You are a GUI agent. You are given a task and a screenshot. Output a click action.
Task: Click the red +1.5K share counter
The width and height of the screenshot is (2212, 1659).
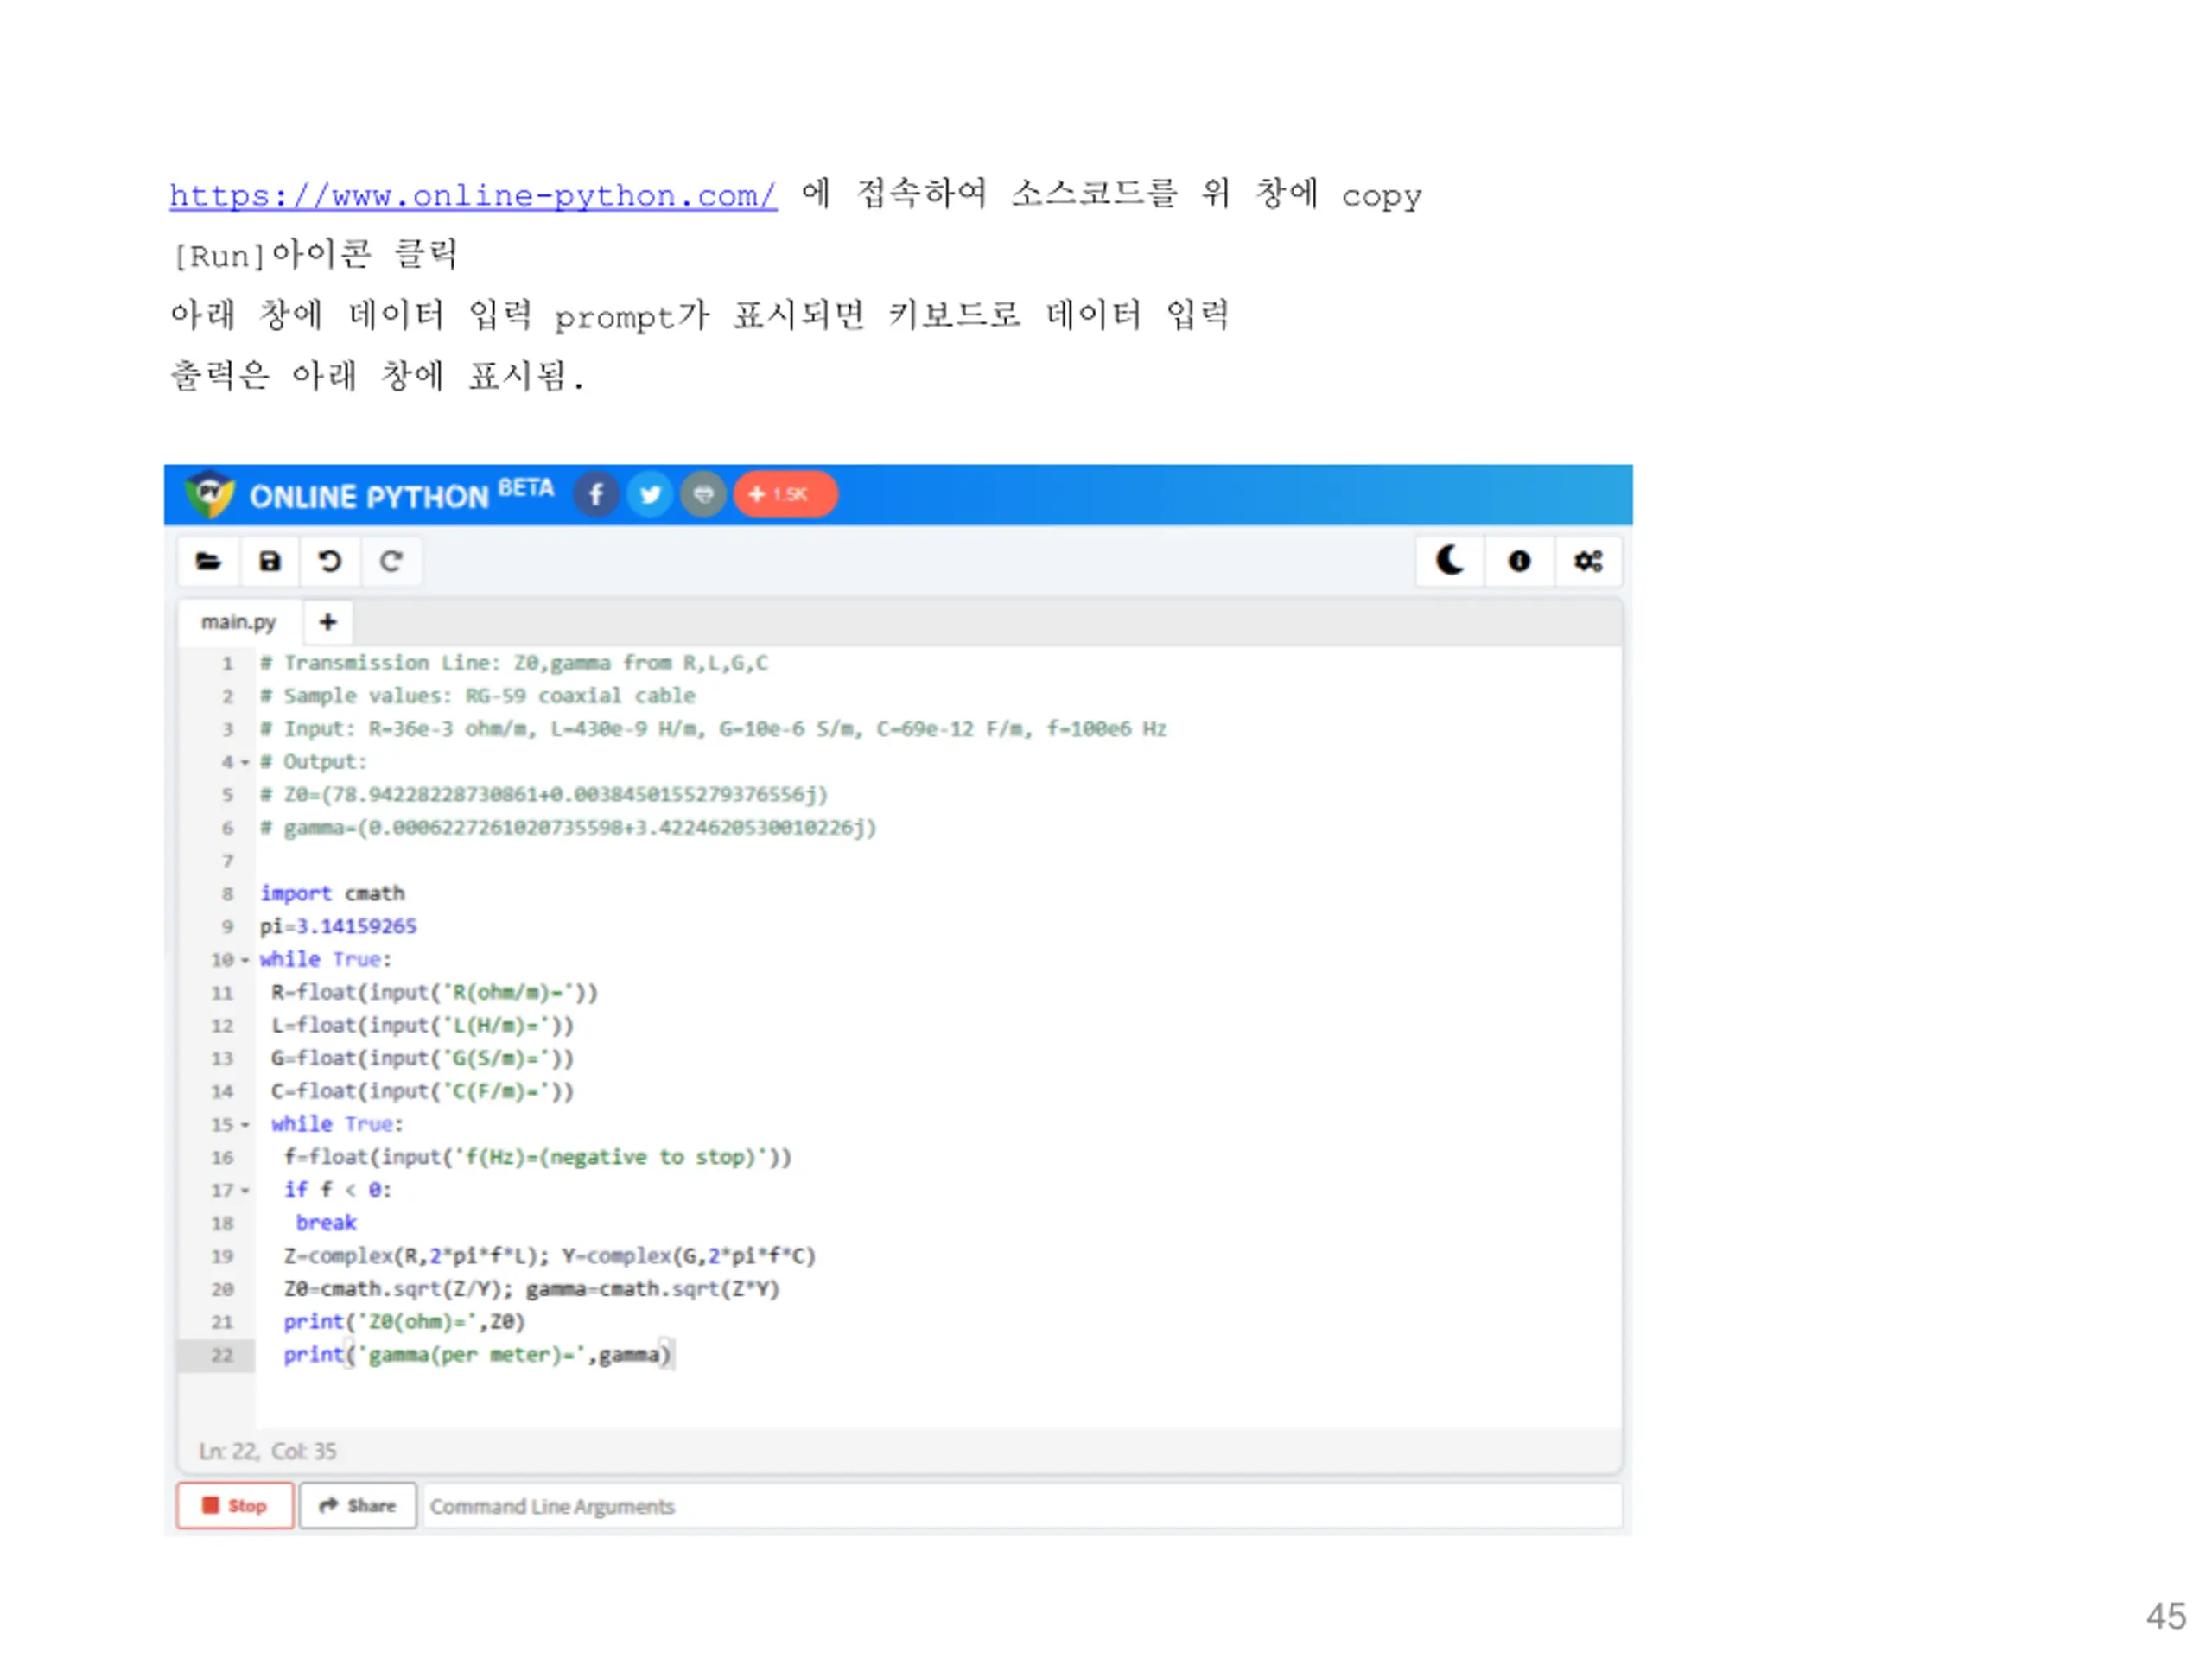[786, 494]
